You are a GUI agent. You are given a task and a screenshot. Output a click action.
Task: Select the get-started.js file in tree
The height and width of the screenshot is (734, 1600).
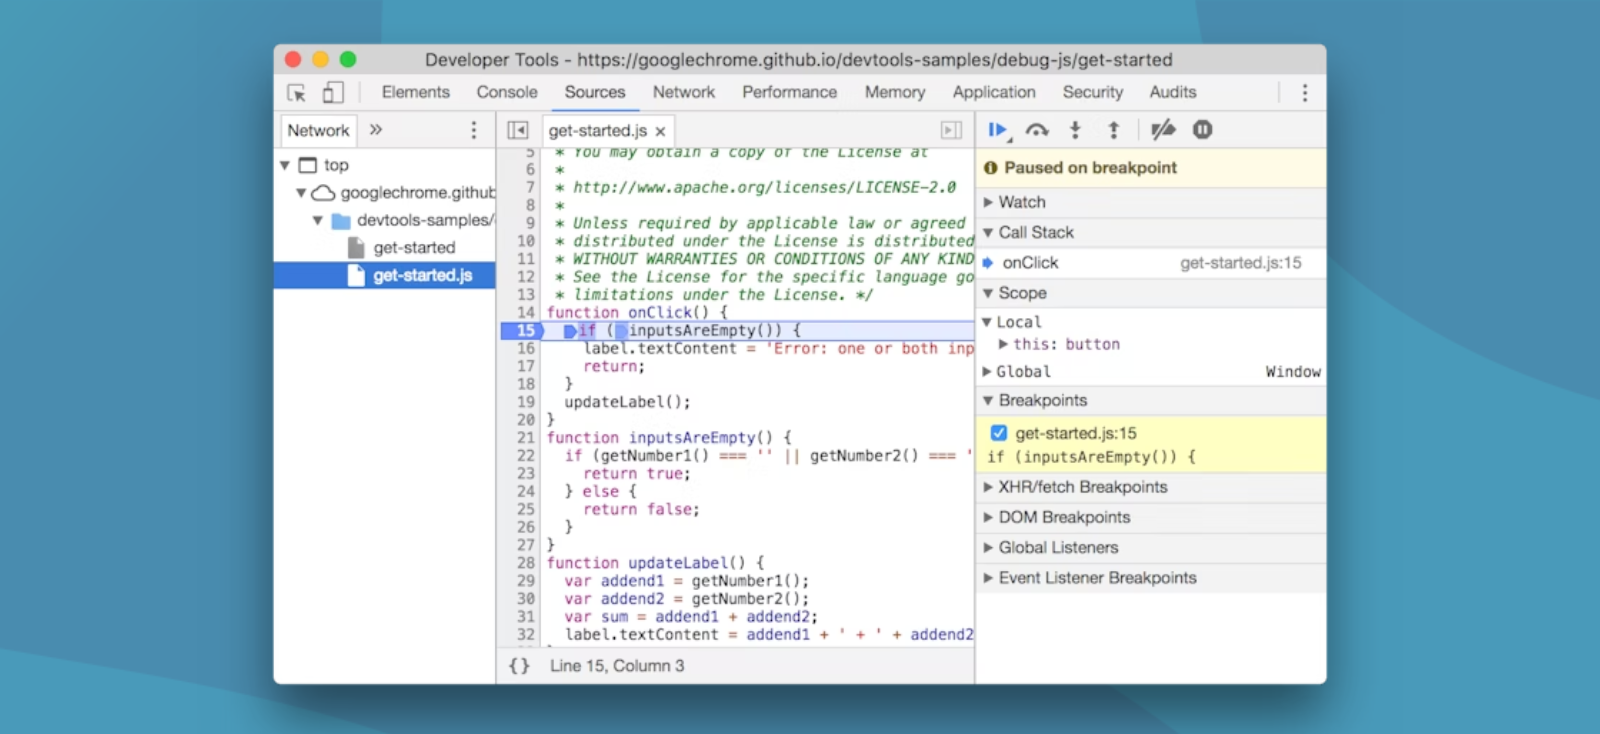385,275
